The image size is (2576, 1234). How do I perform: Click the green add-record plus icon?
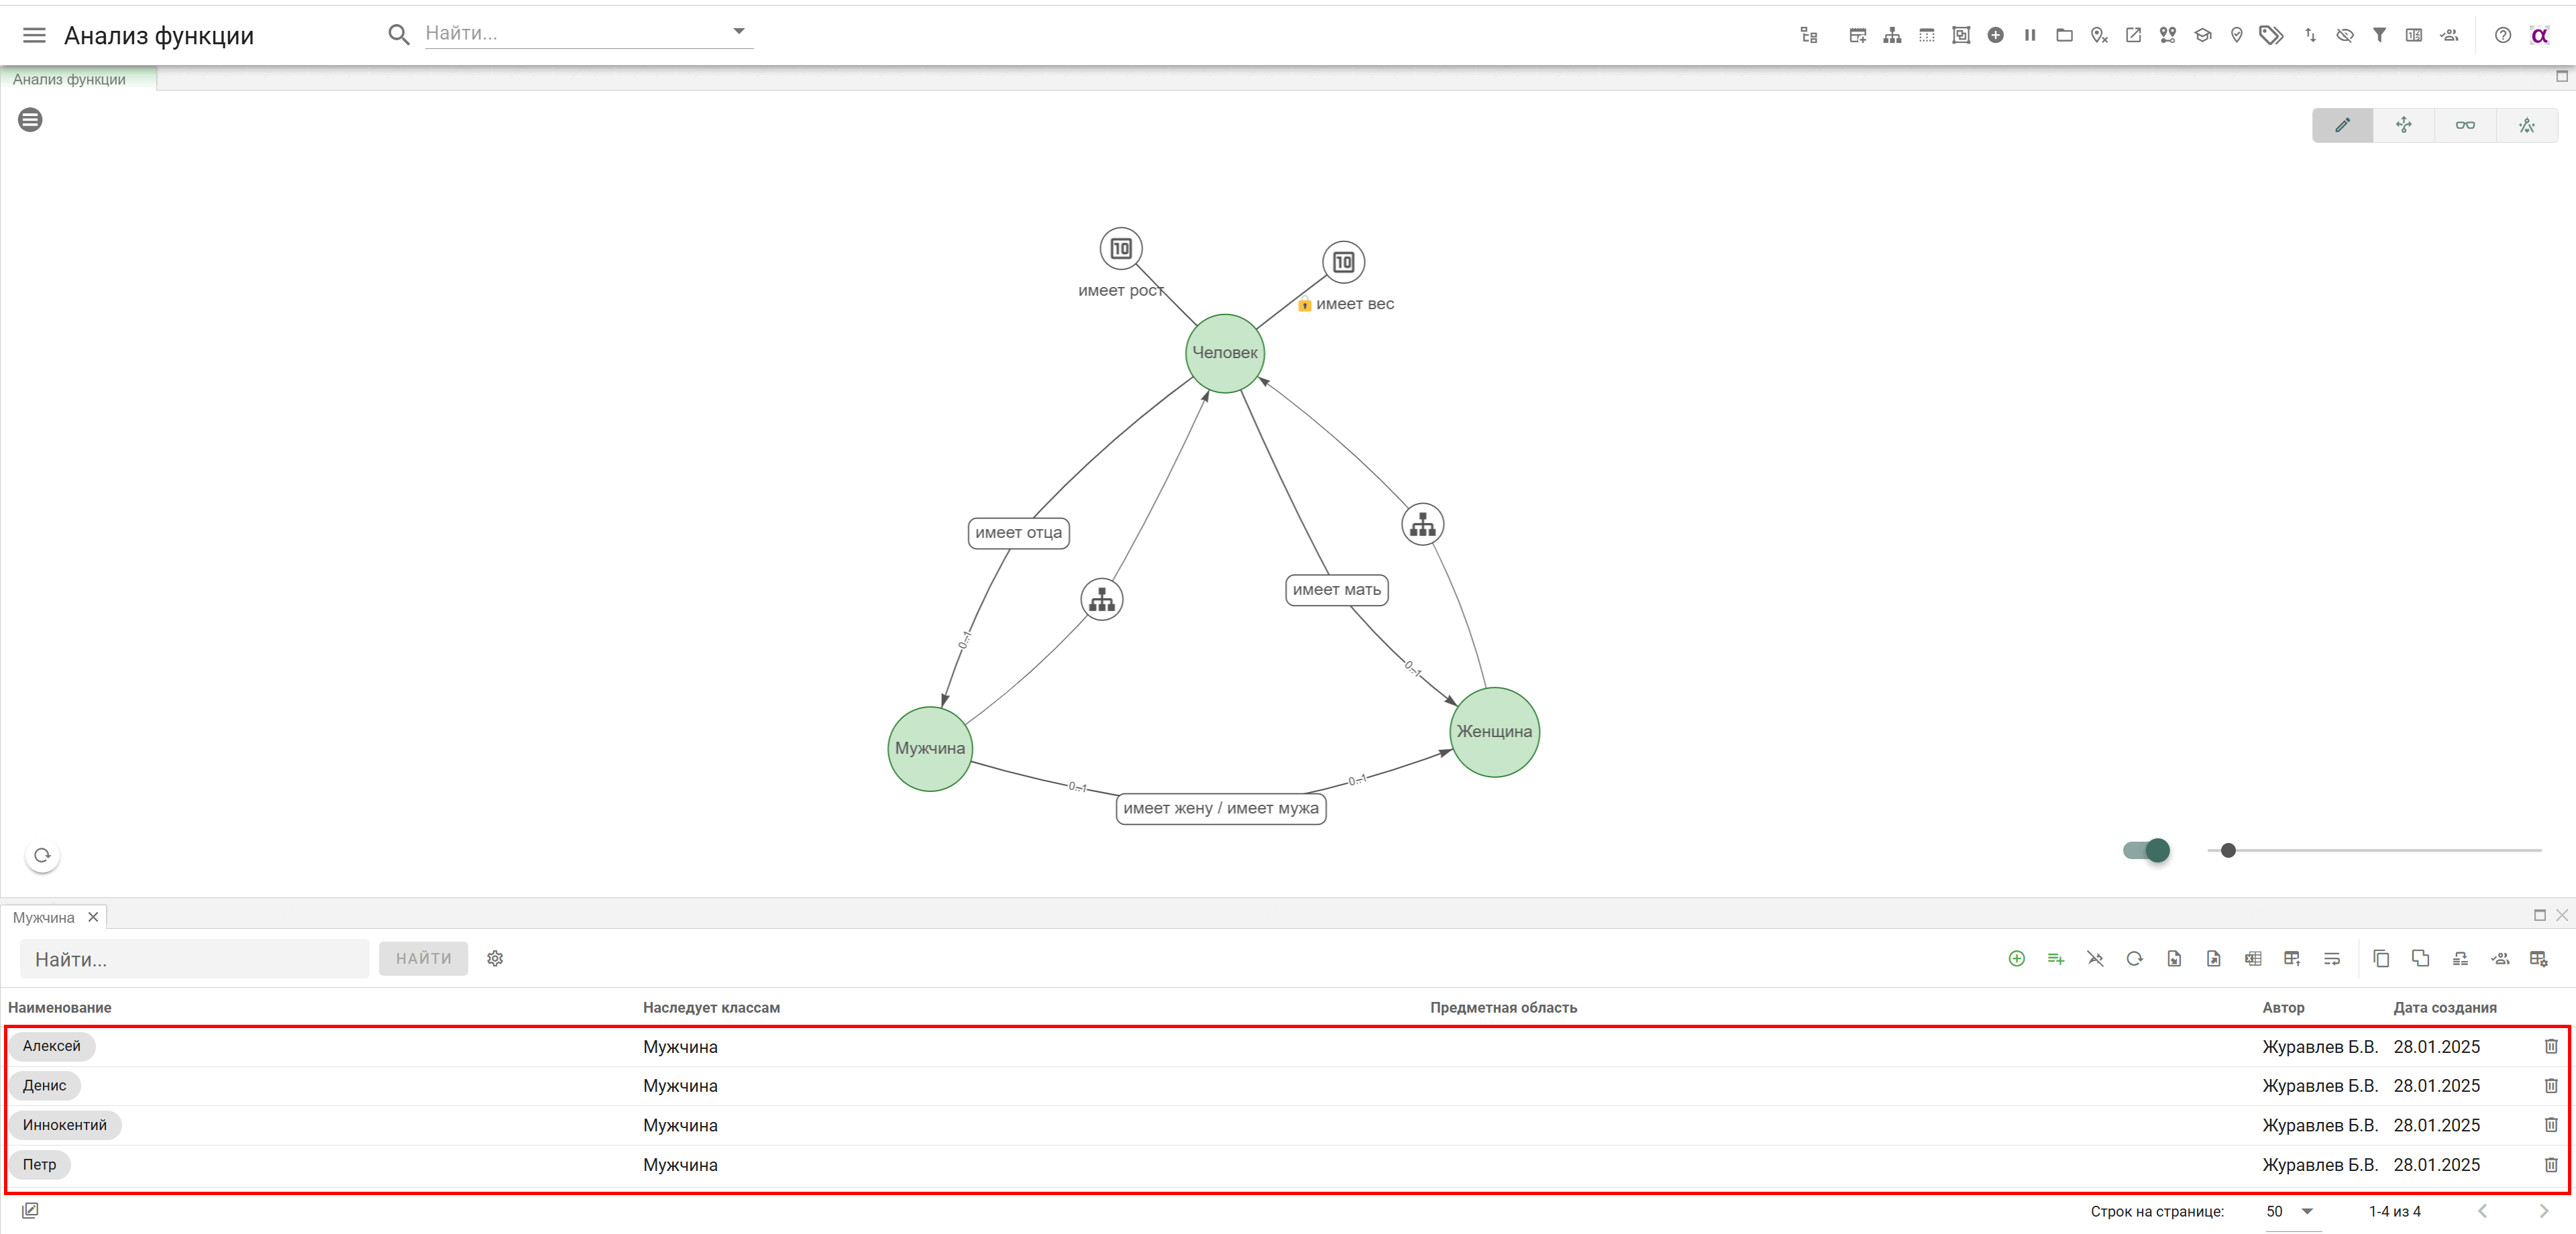[x=2016, y=958]
